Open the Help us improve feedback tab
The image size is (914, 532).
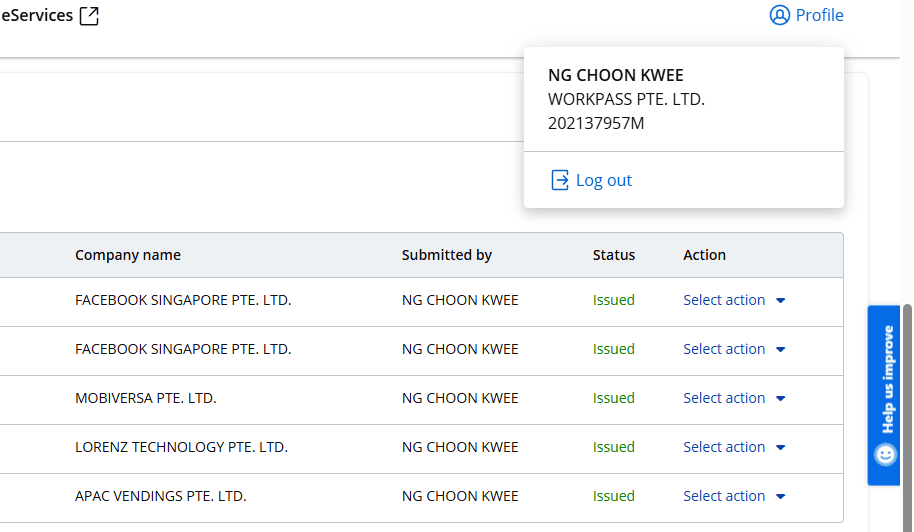click(885, 380)
